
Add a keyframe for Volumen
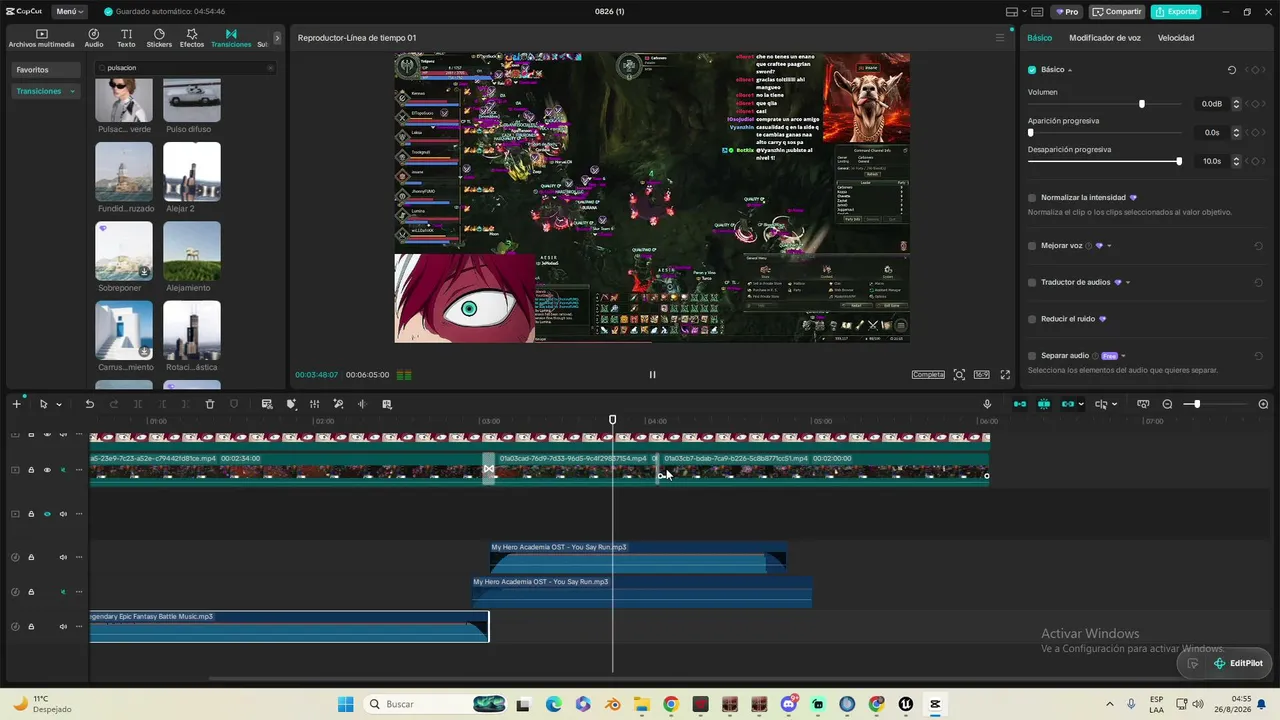tap(1255, 104)
